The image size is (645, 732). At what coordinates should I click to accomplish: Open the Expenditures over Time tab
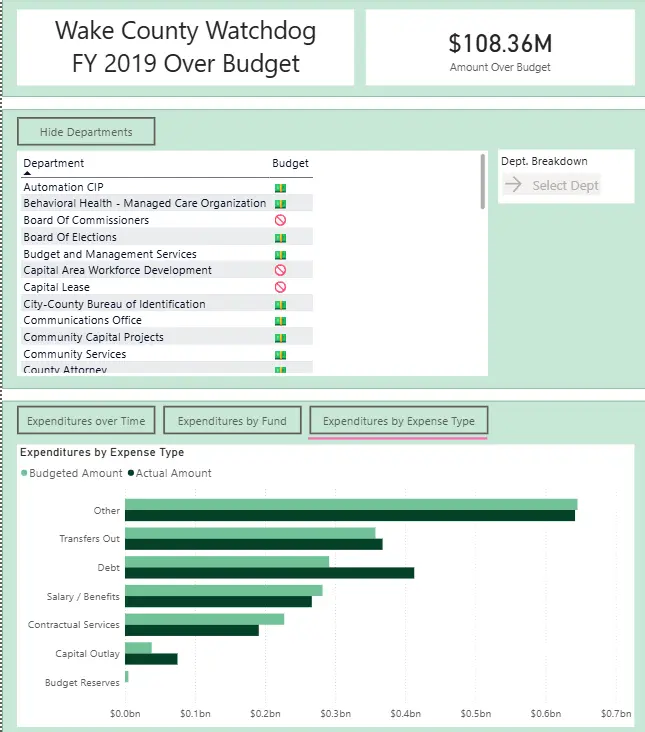(x=86, y=421)
